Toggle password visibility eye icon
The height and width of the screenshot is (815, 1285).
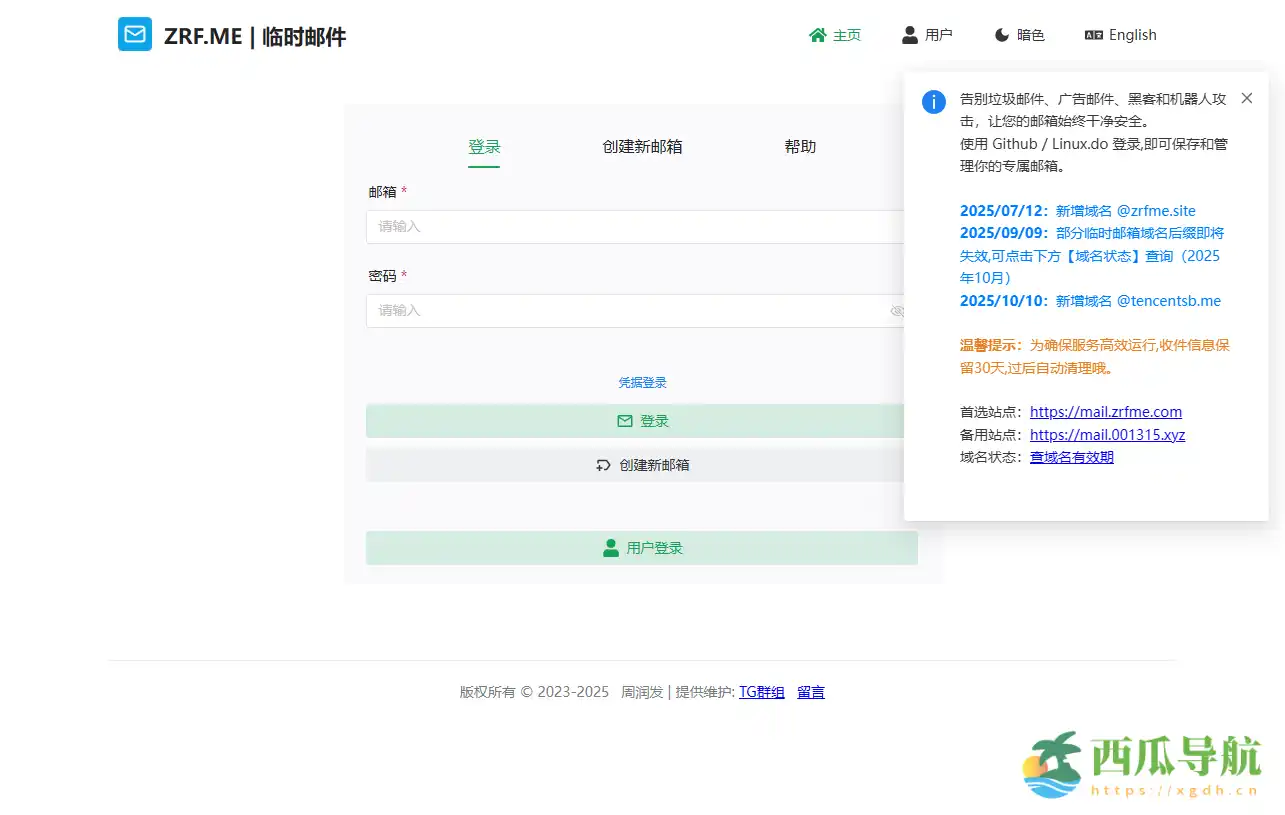pos(897,311)
